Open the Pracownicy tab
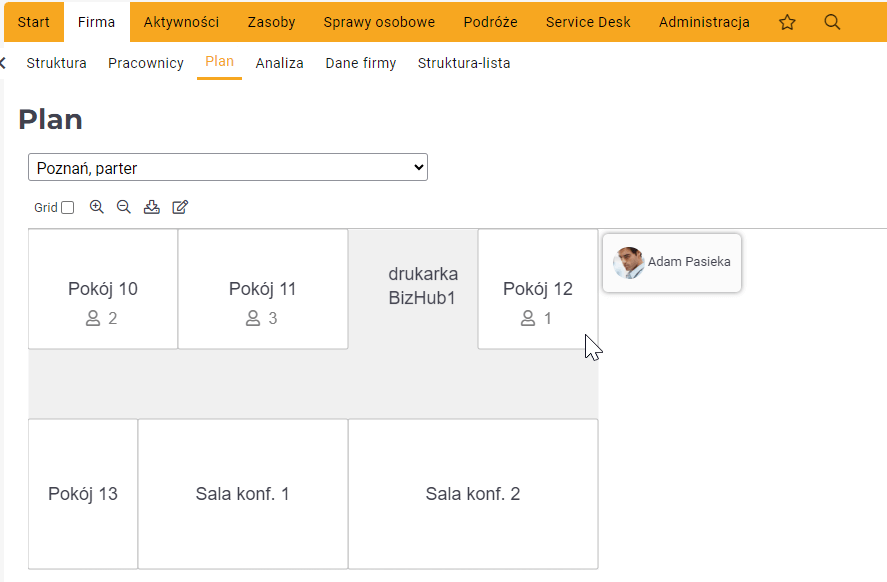This screenshot has width=887, height=582. (146, 63)
